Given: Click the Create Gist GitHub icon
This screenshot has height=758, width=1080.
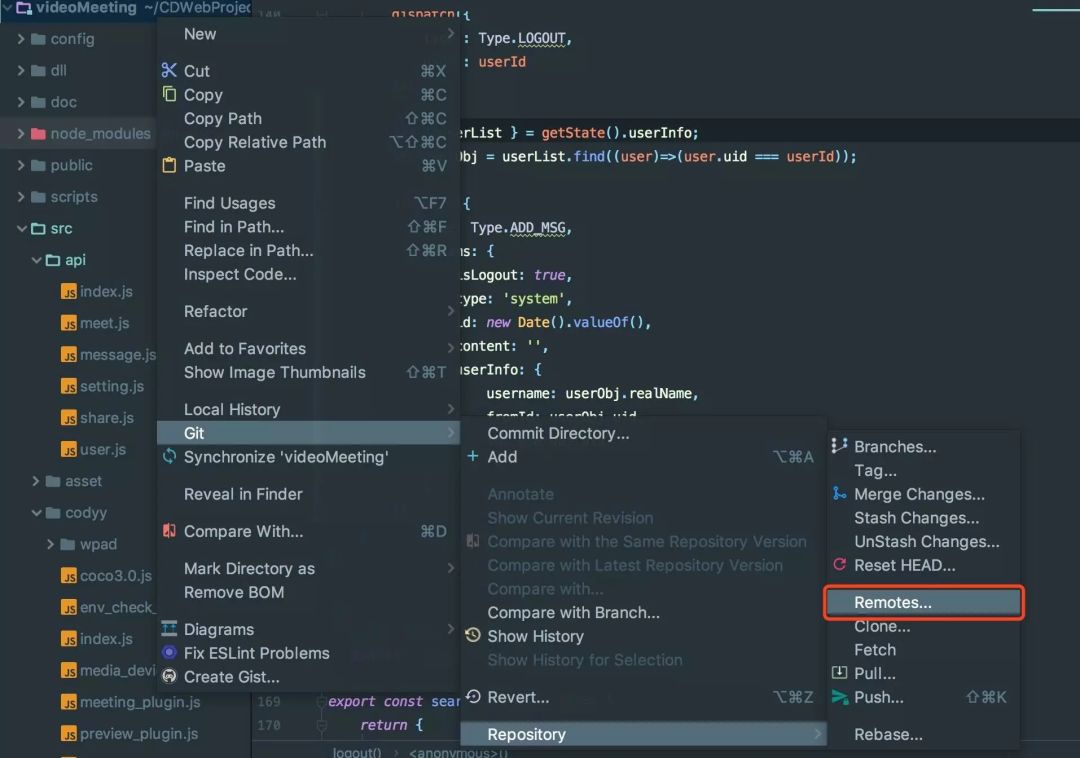Looking at the screenshot, I should tap(169, 676).
